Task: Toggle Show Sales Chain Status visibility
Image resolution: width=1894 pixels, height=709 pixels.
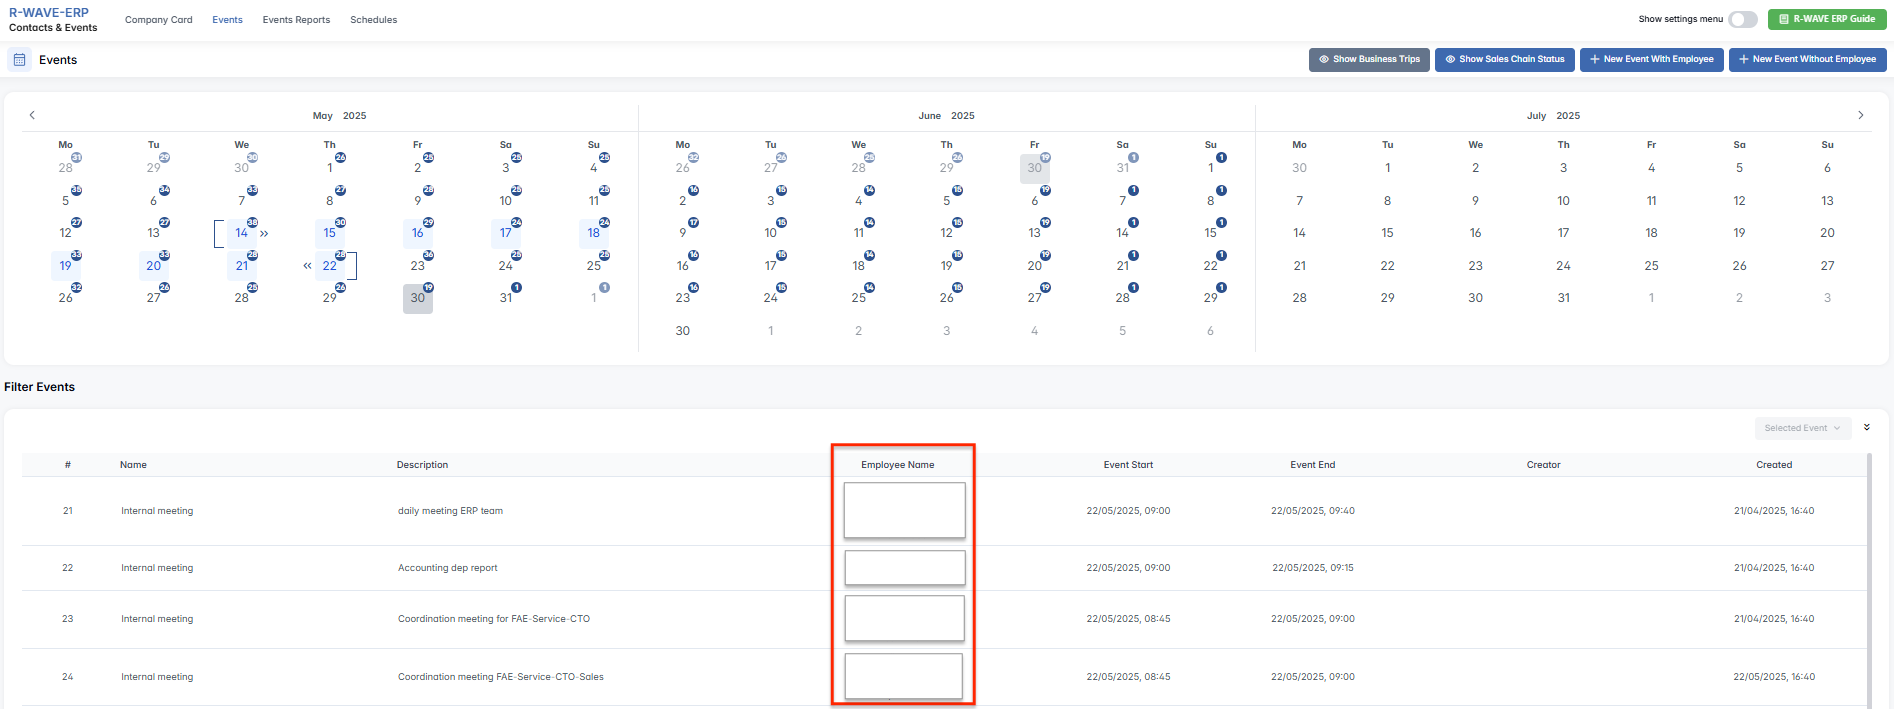Action: 1504,59
